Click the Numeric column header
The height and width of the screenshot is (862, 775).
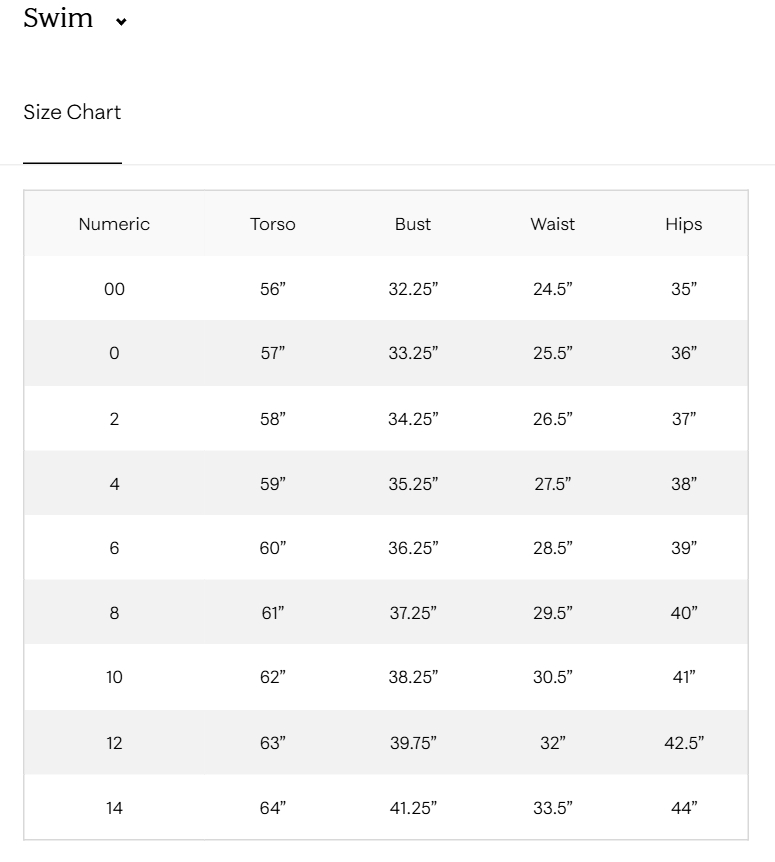pos(114,224)
